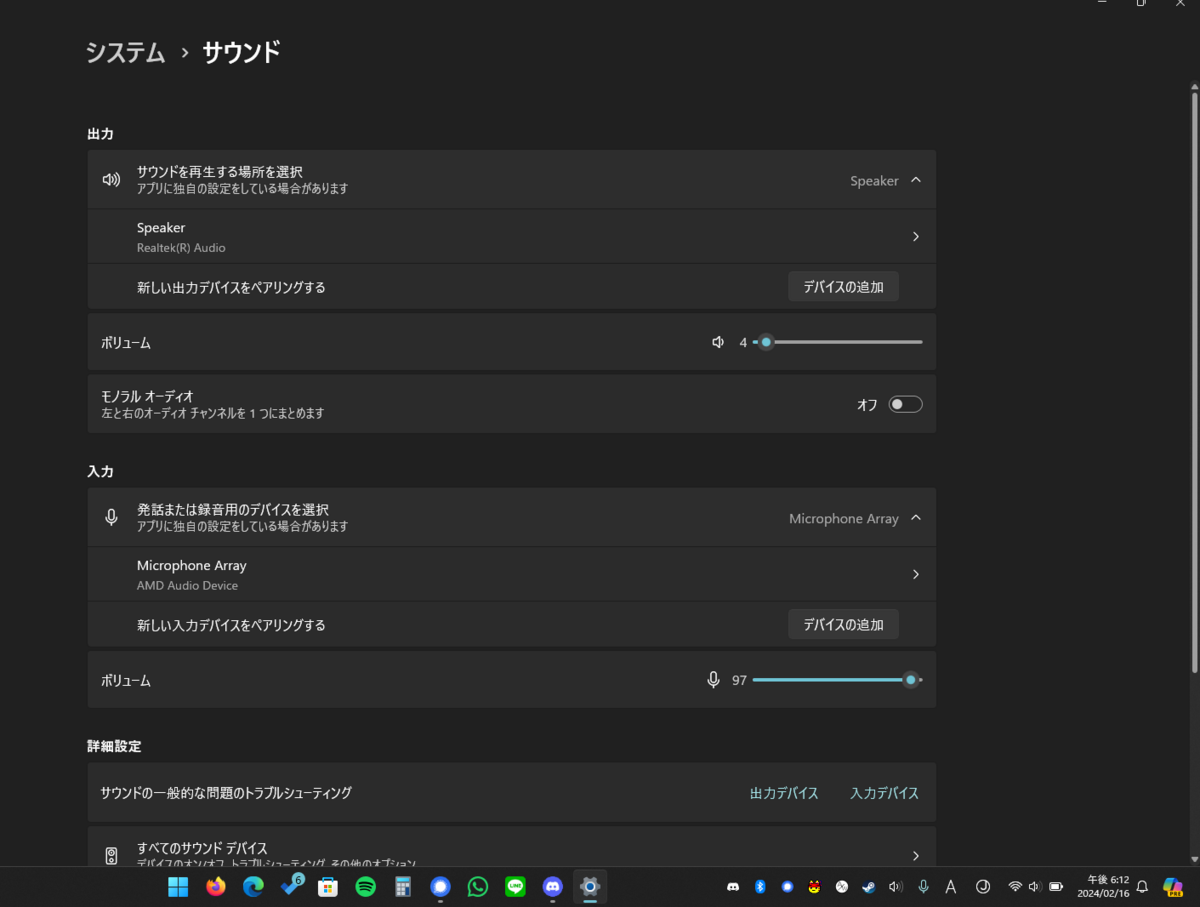This screenshot has height=907, width=1200.
Task: Open Speaker Realtek(R) Audio properties
Action: [915, 236]
